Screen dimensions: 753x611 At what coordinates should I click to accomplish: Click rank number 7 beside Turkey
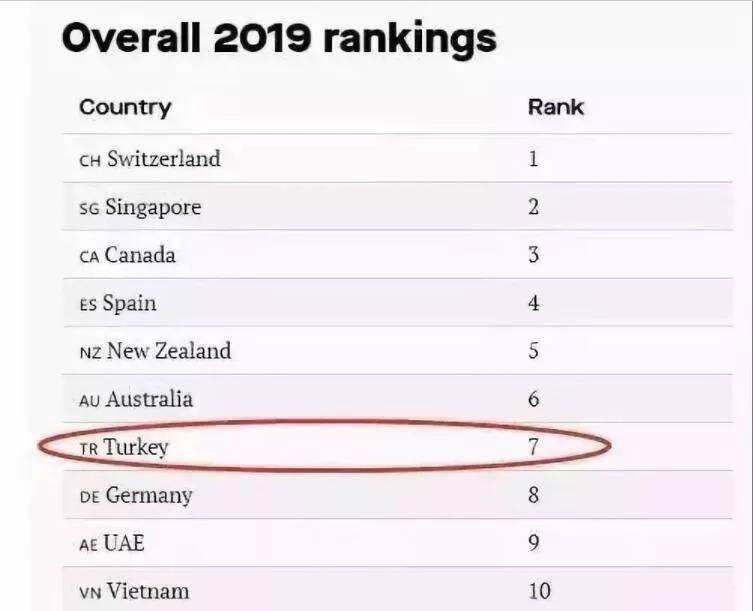click(533, 447)
